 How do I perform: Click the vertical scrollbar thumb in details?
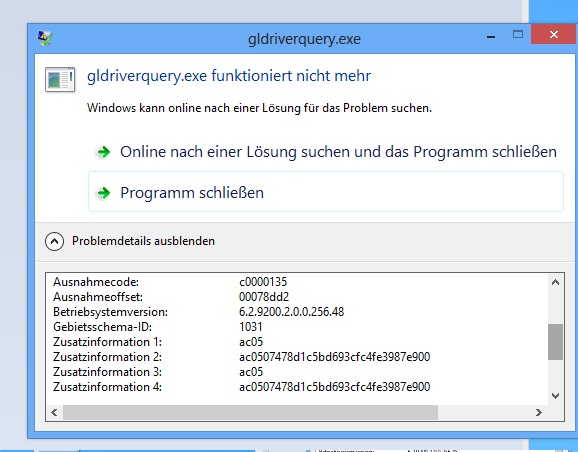[555, 342]
